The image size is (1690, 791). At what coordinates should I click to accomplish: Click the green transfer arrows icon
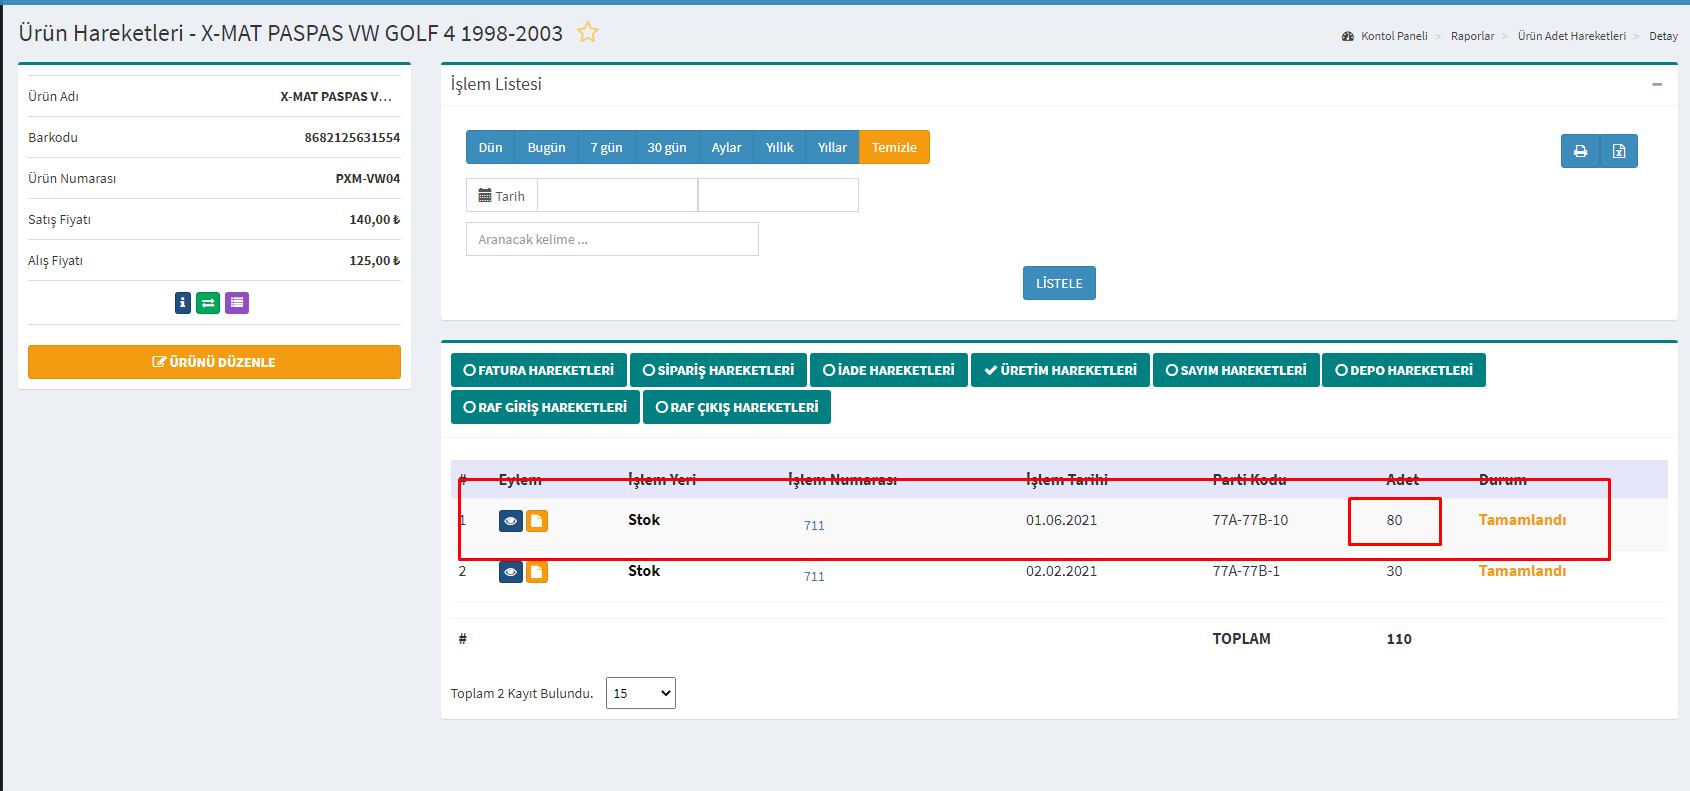(208, 303)
